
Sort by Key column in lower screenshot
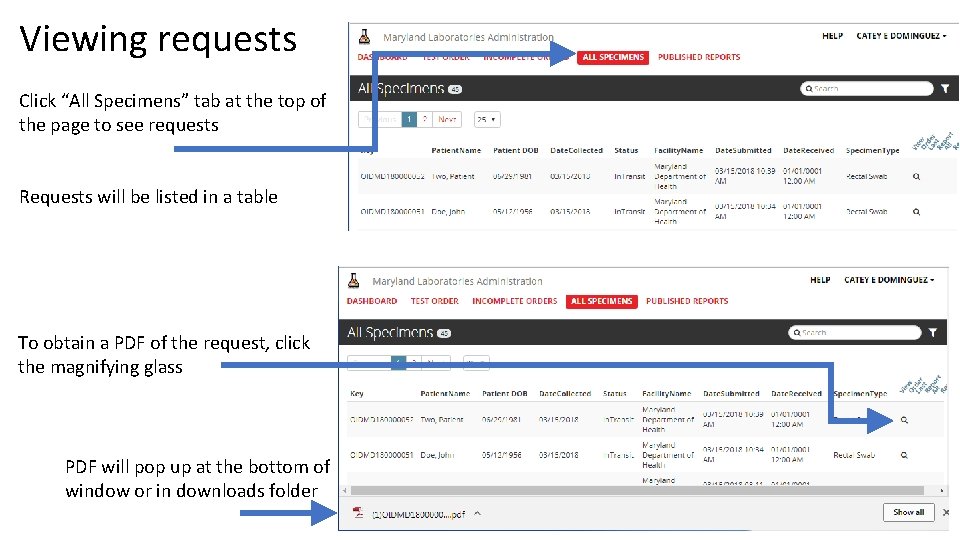[x=357, y=394]
